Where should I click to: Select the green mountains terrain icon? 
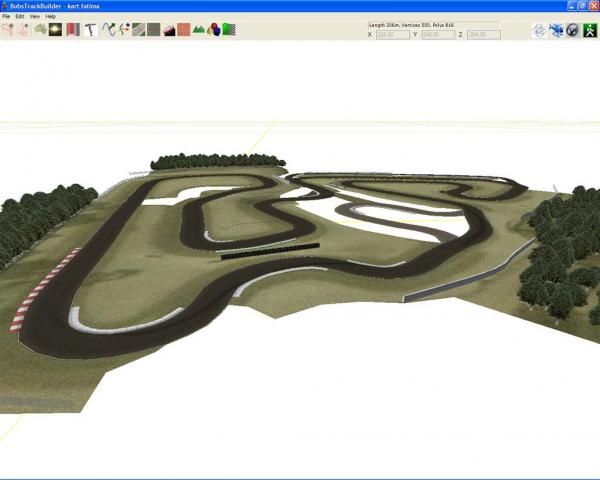click(x=199, y=29)
